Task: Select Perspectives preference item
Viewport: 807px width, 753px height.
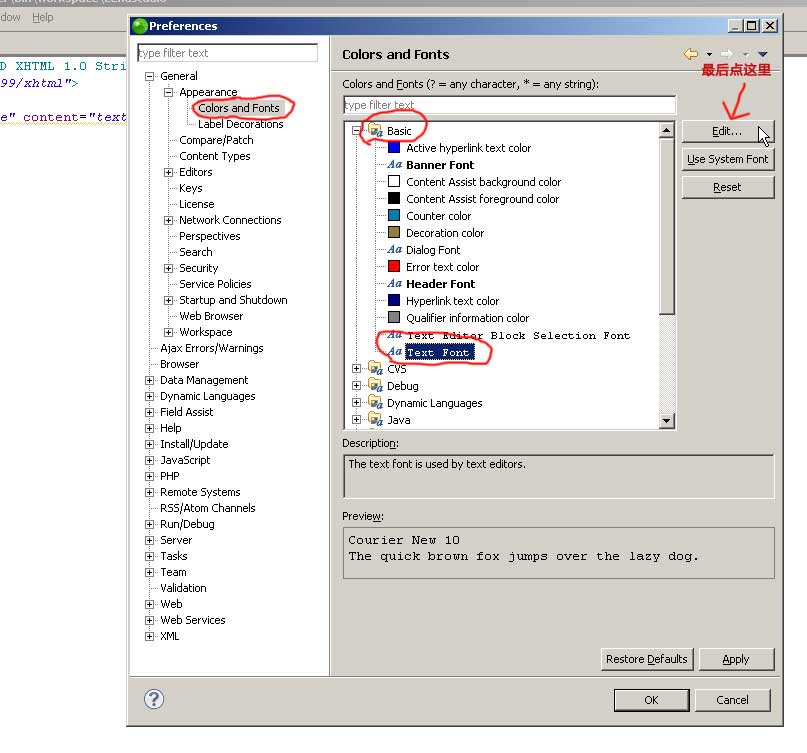Action: 209,236
